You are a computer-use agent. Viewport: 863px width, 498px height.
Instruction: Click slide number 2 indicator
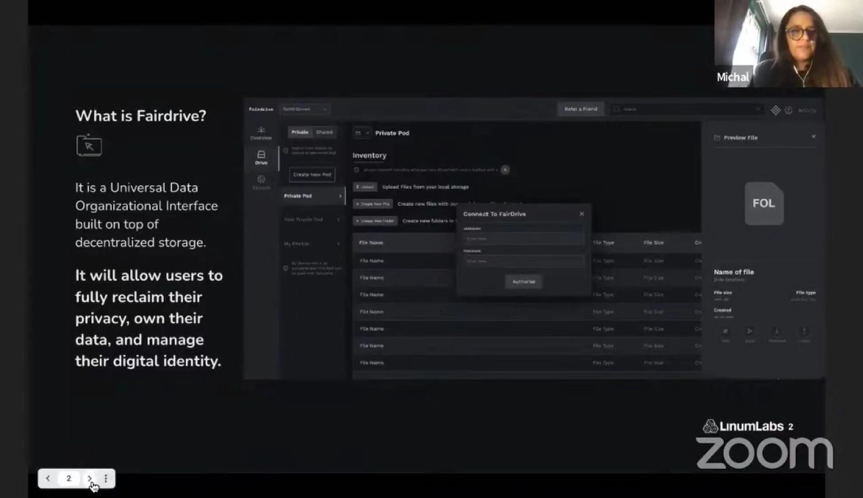pyautogui.click(x=69, y=478)
